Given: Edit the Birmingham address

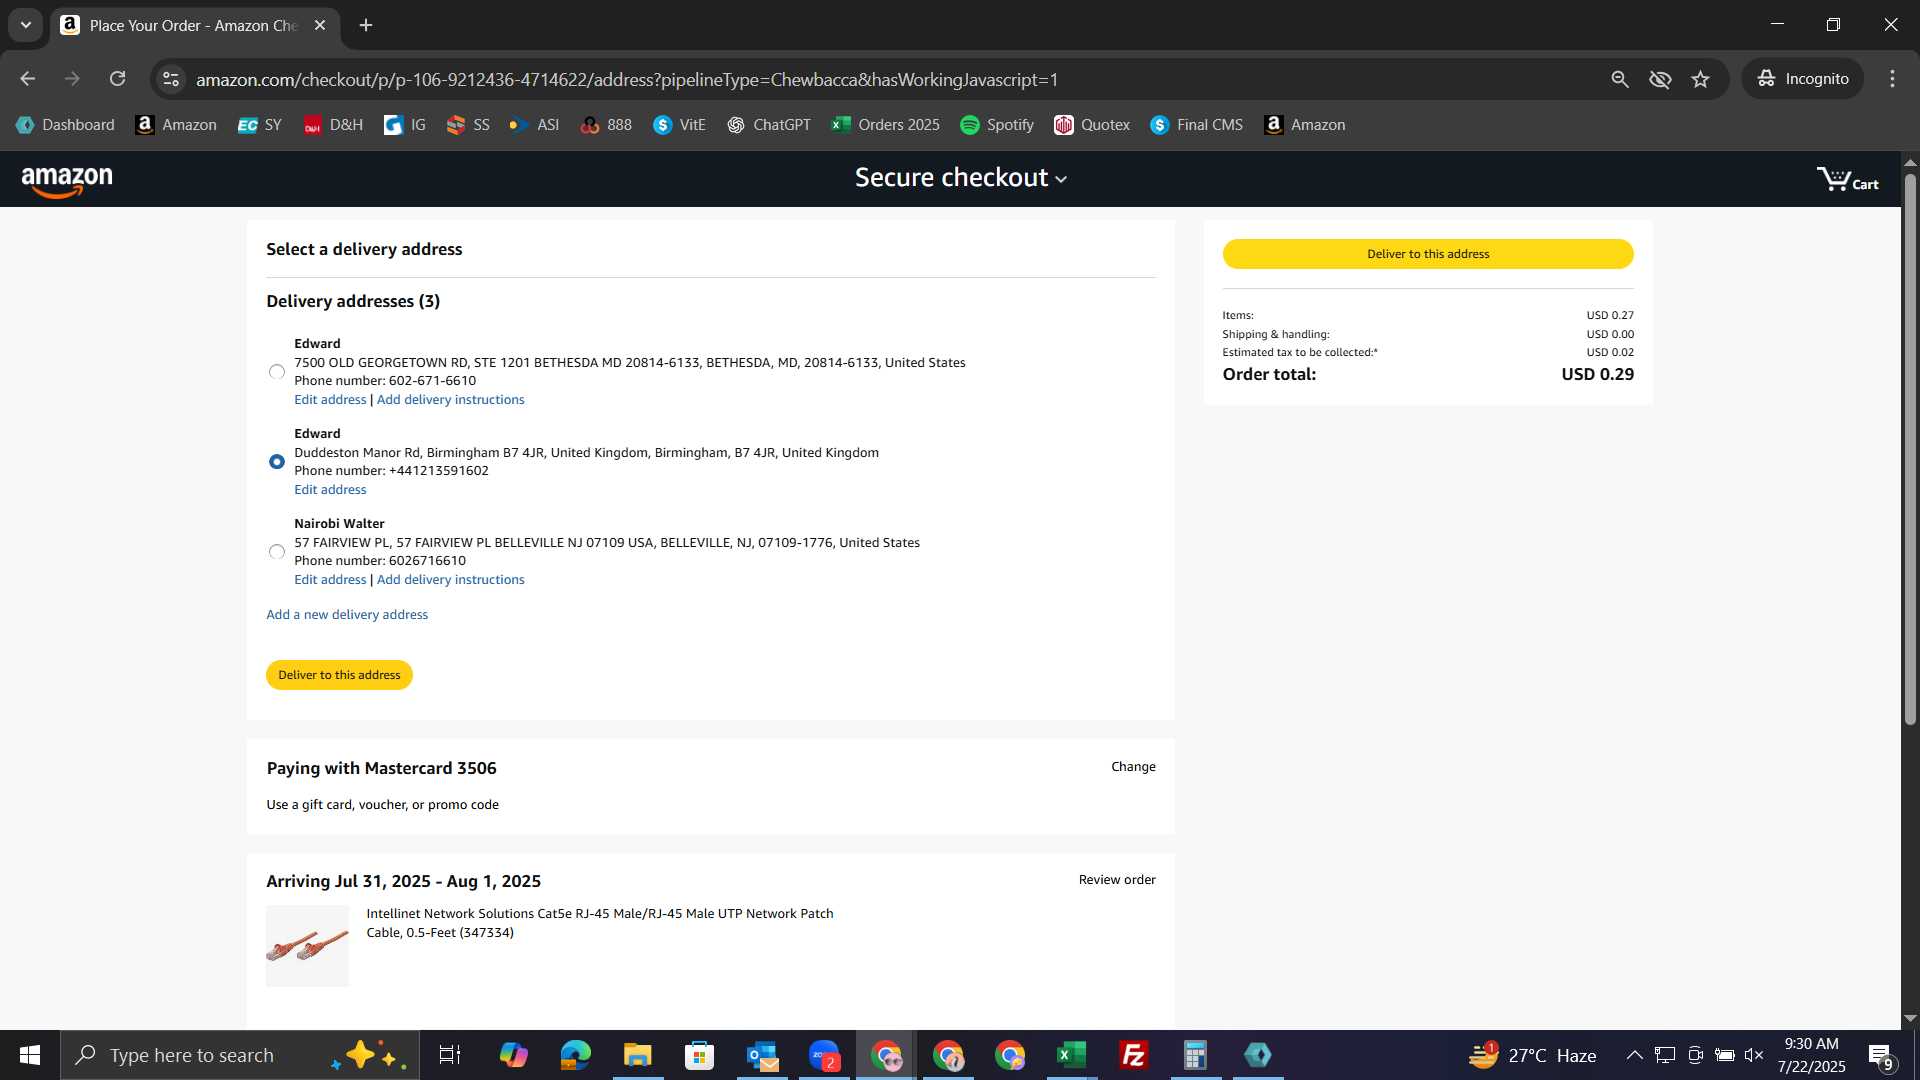Looking at the screenshot, I should point(330,490).
